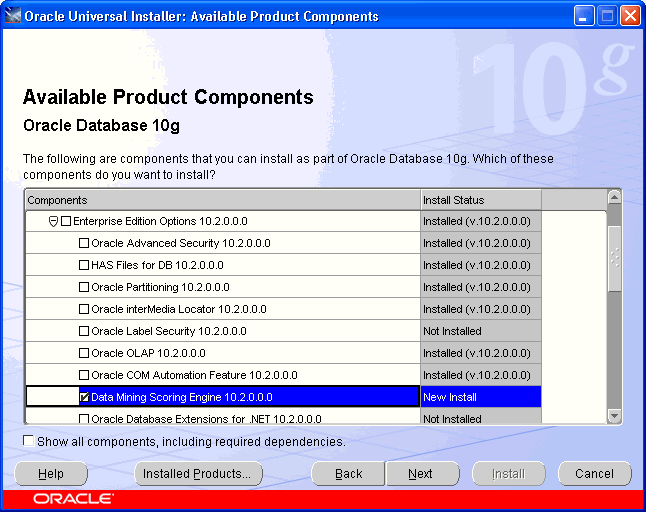Select Oracle Label Security 10.2.0.0.0 text
The image size is (646, 512).
click(169, 331)
